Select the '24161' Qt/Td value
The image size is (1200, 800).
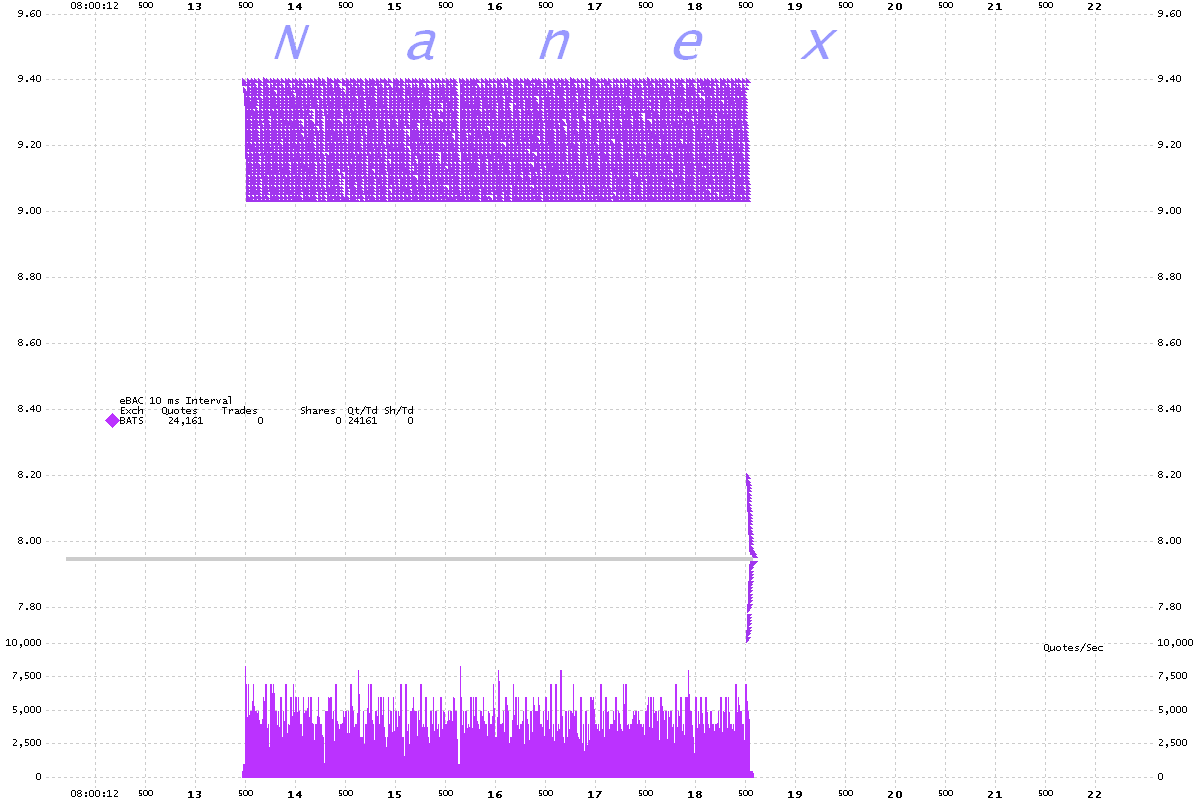(x=362, y=421)
